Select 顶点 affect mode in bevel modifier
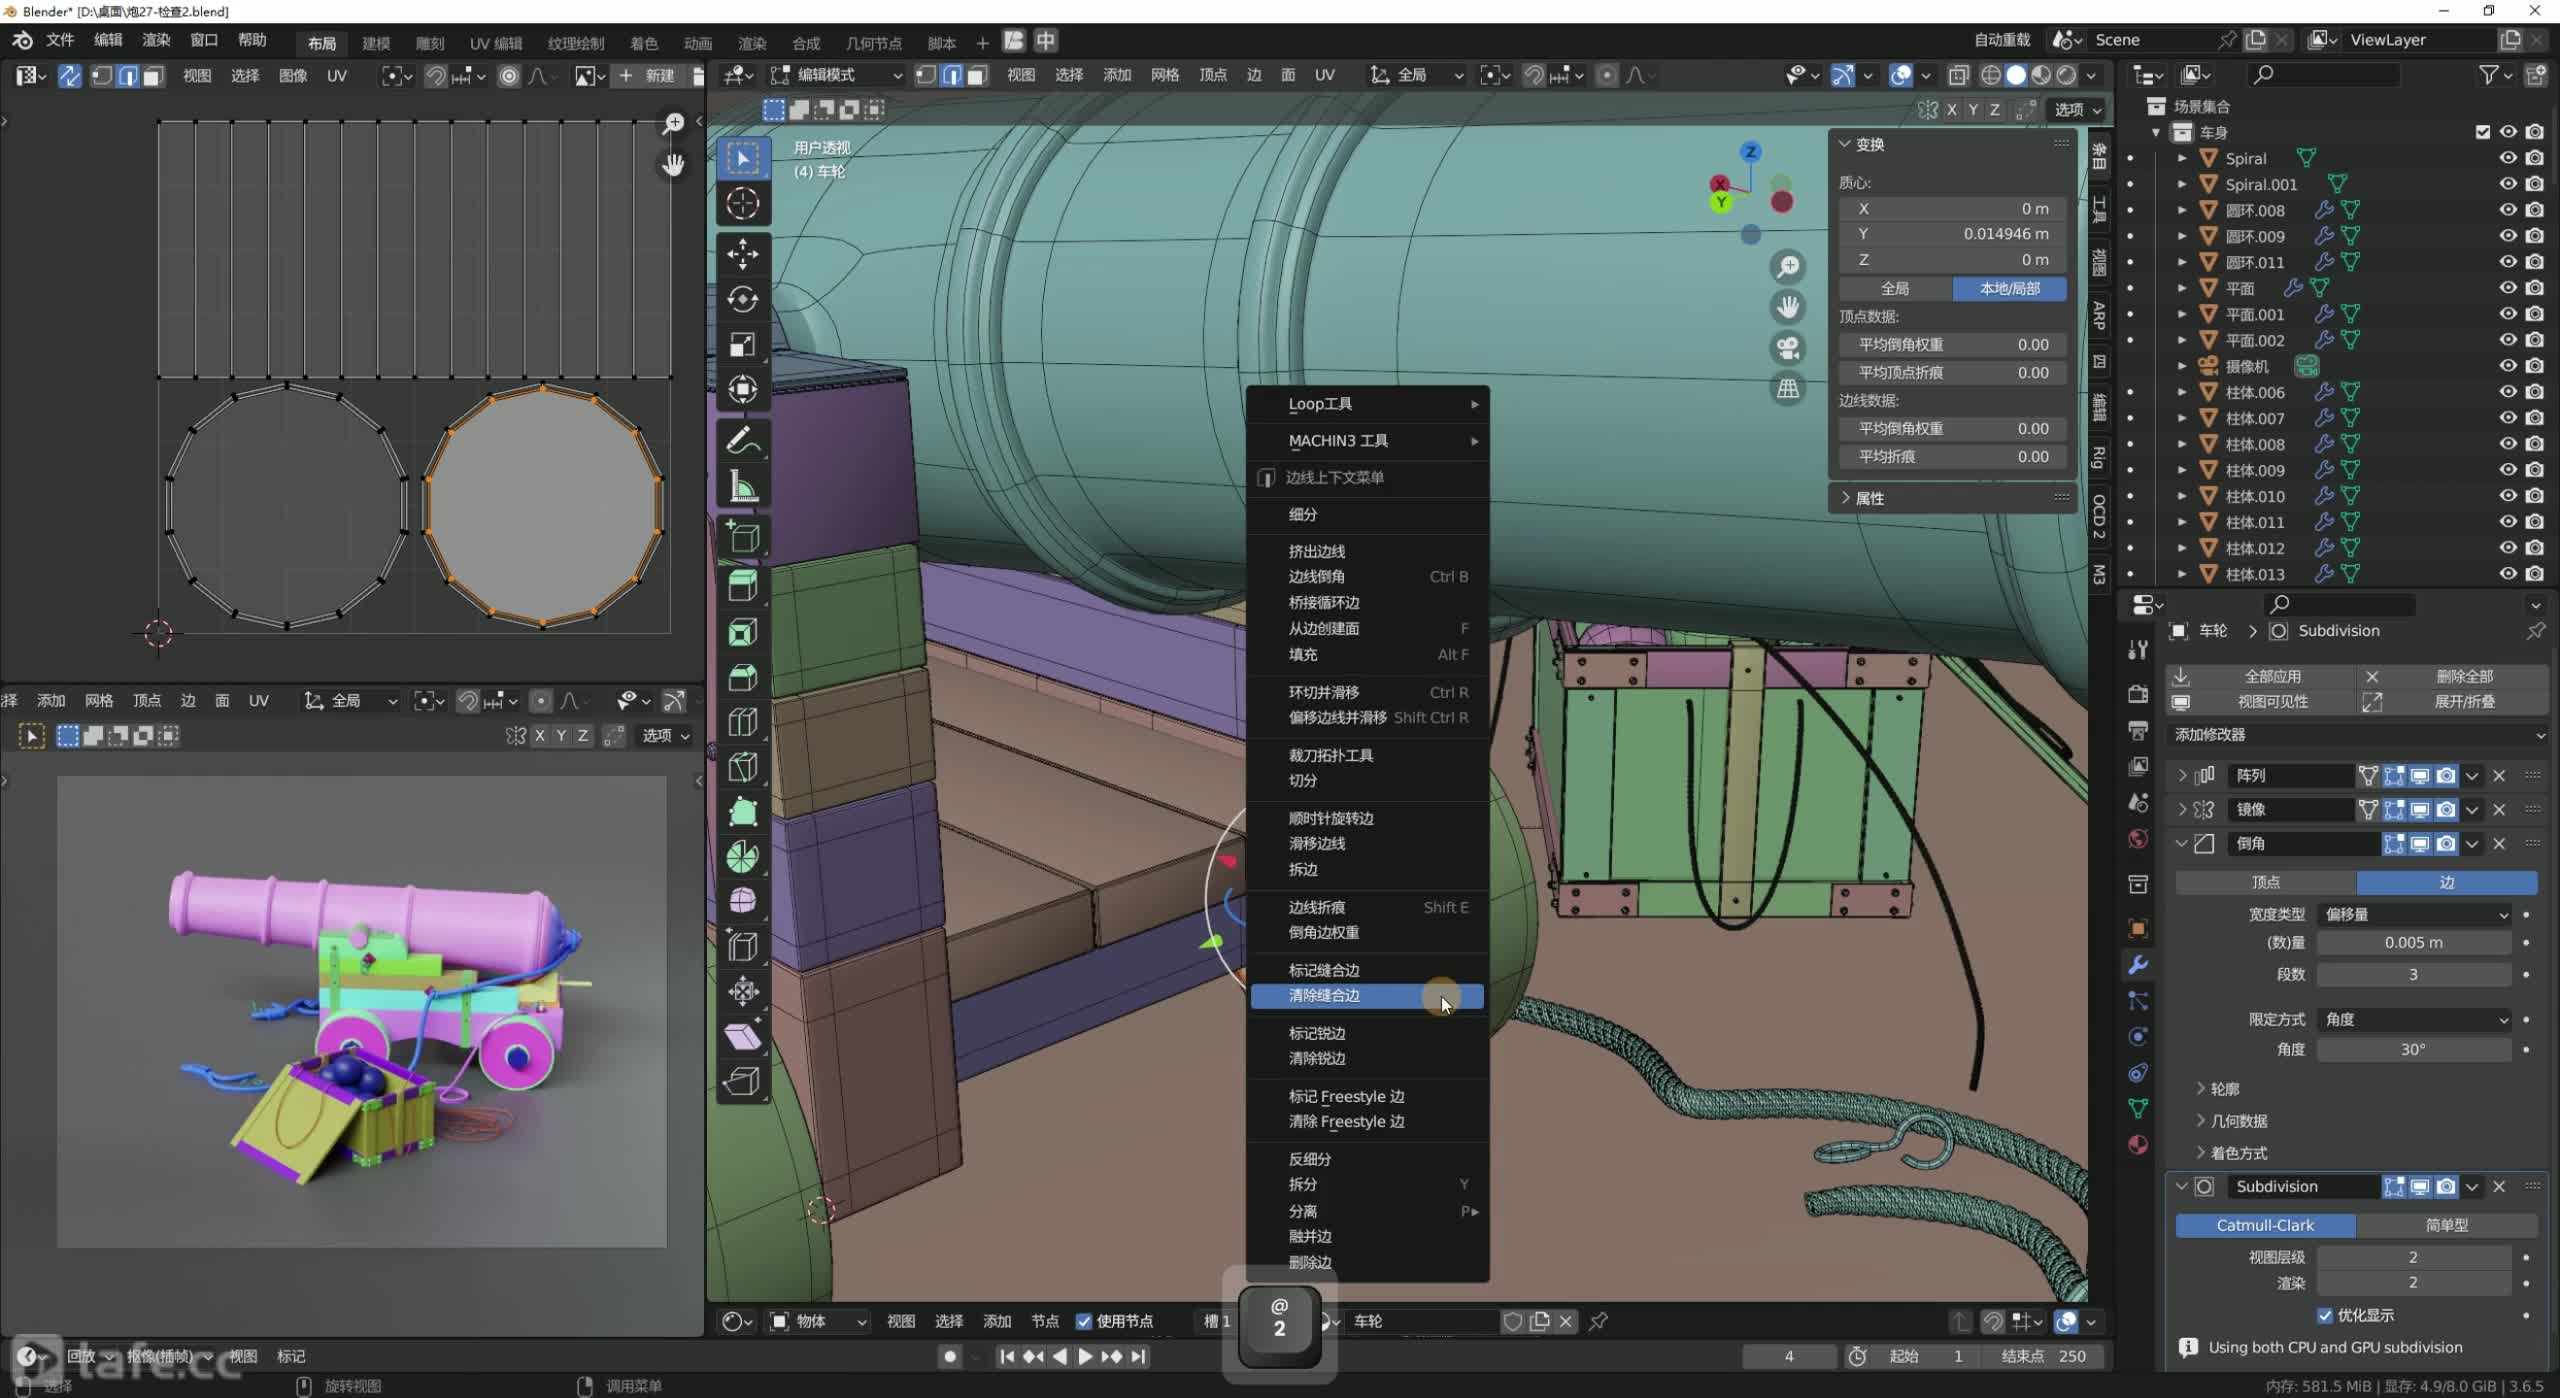Screen dimensions: 2560x1398 click(2265, 882)
